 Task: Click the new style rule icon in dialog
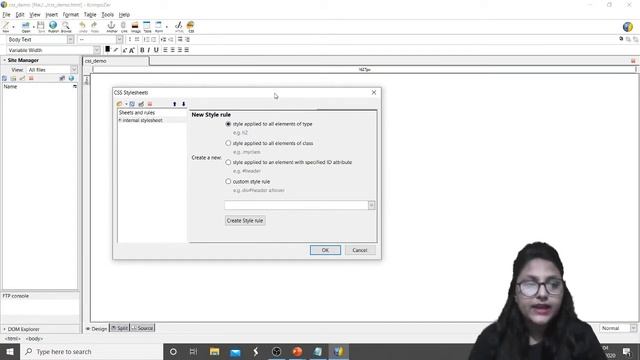pos(132,104)
